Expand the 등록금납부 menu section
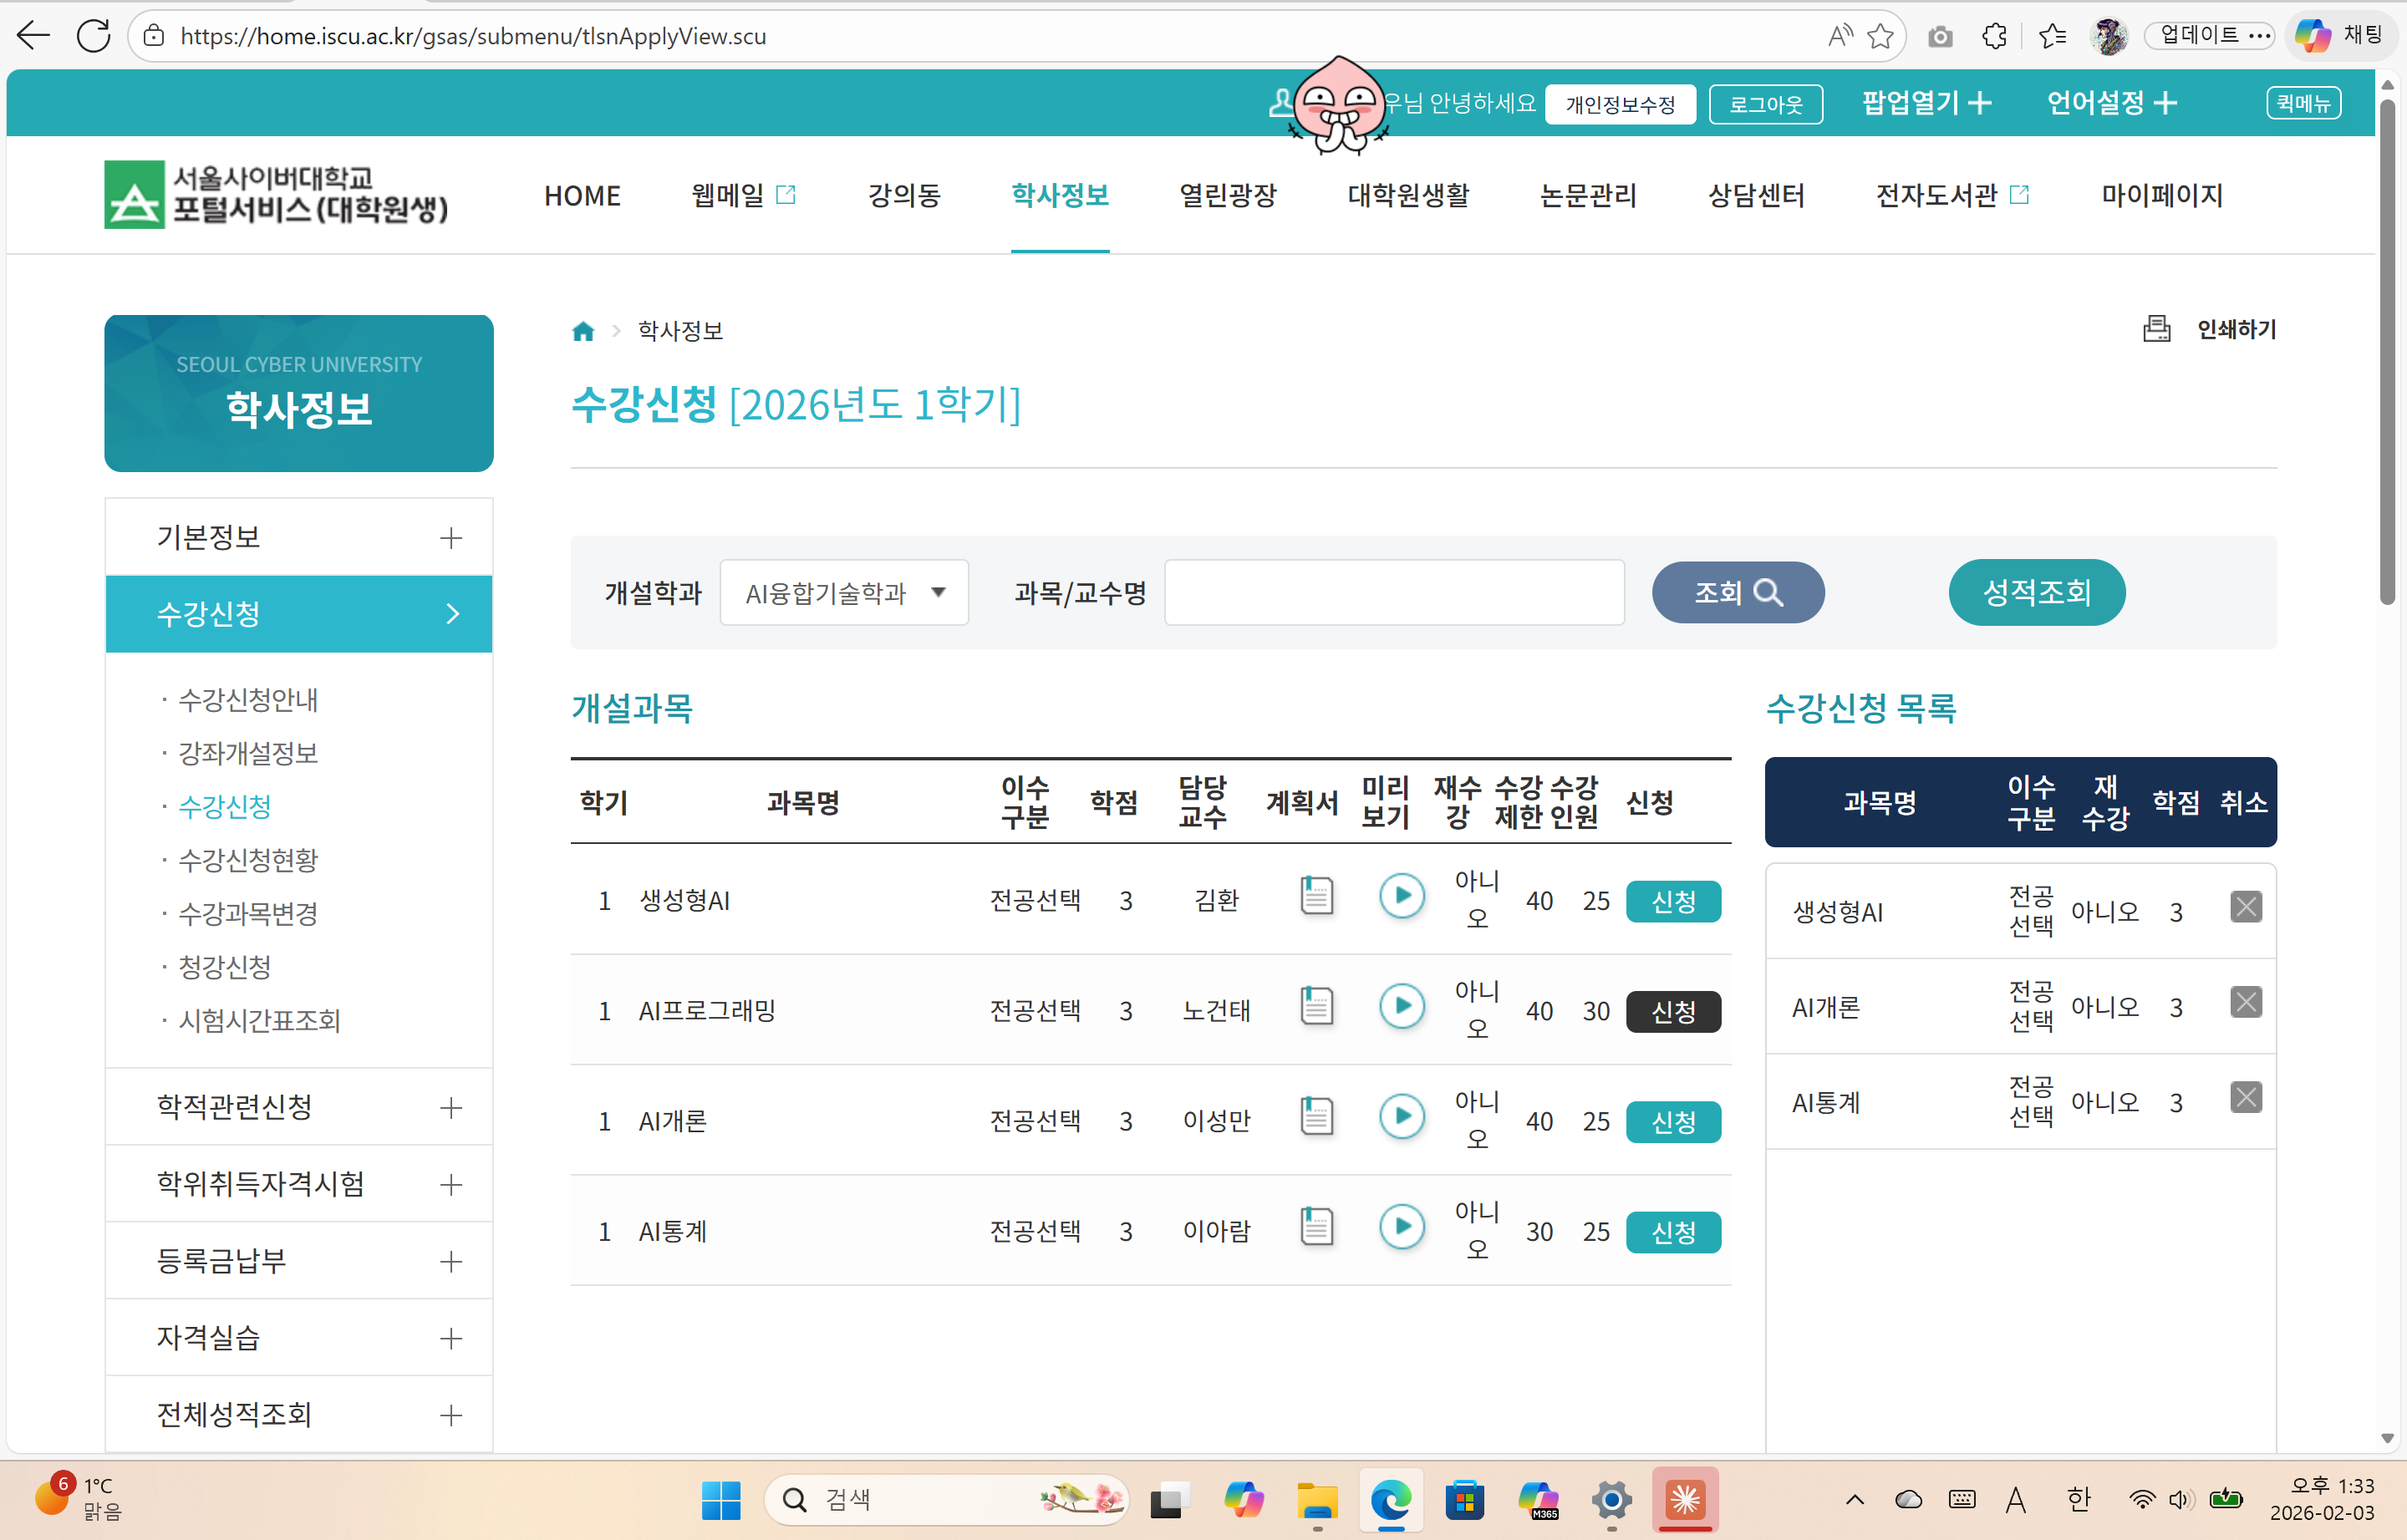This screenshot has height=1540, width=2407. [450, 1261]
